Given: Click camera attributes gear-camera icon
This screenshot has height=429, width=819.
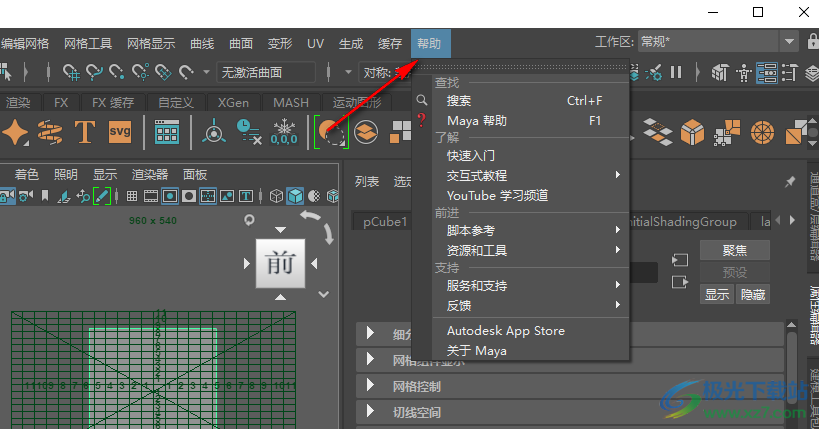Looking at the screenshot, I should pyautogui.click(x=26, y=196).
